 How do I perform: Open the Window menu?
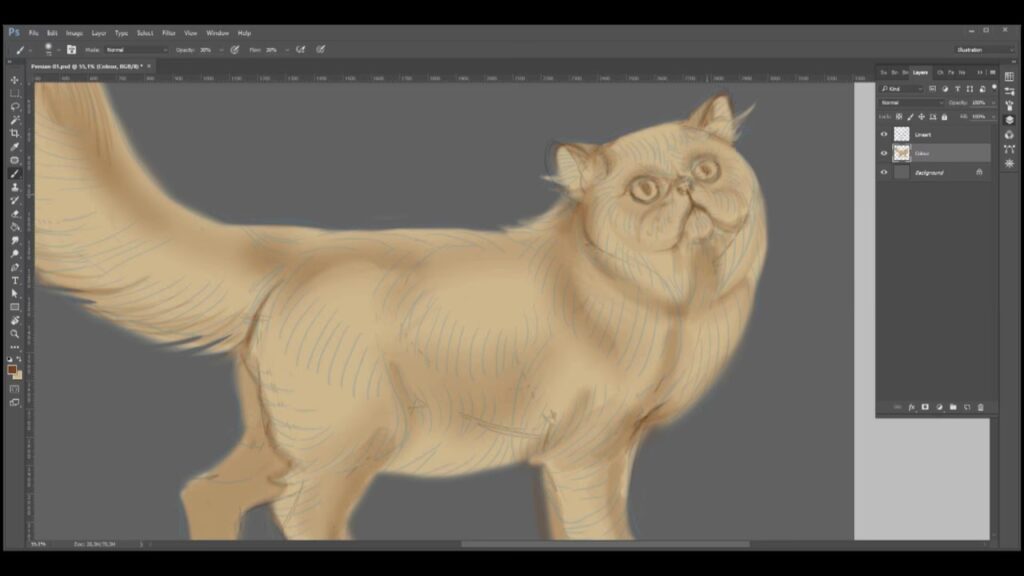217,33
